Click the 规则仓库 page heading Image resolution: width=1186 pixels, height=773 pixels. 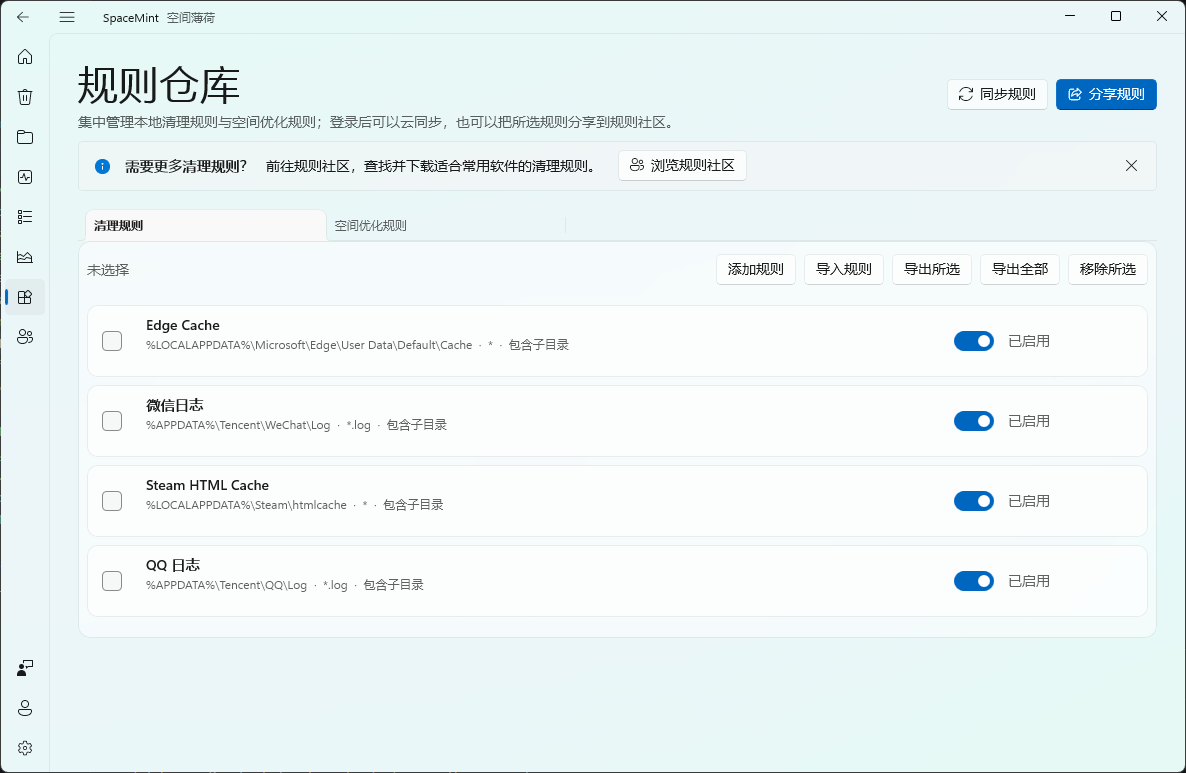coord(159,85)
